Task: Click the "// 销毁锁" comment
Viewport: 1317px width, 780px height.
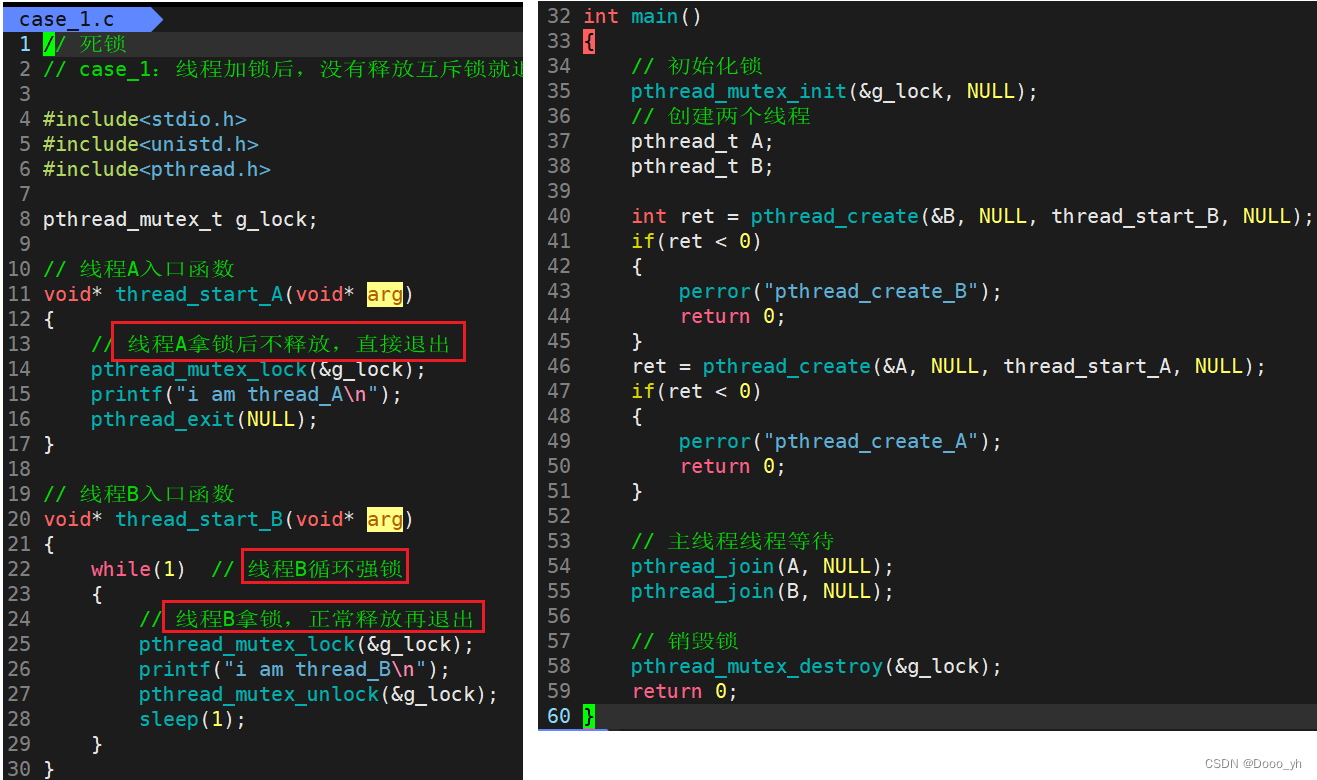Action: pos(685,641)
